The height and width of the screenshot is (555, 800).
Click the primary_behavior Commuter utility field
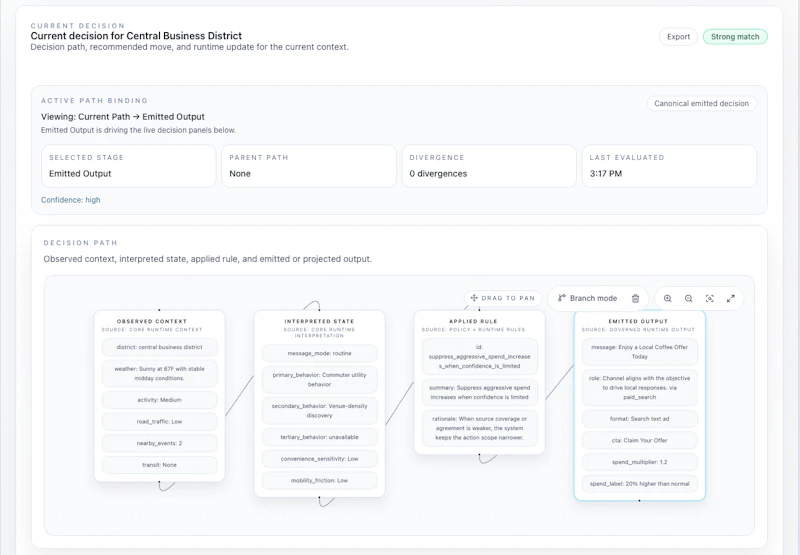click(x=319, y=380)
